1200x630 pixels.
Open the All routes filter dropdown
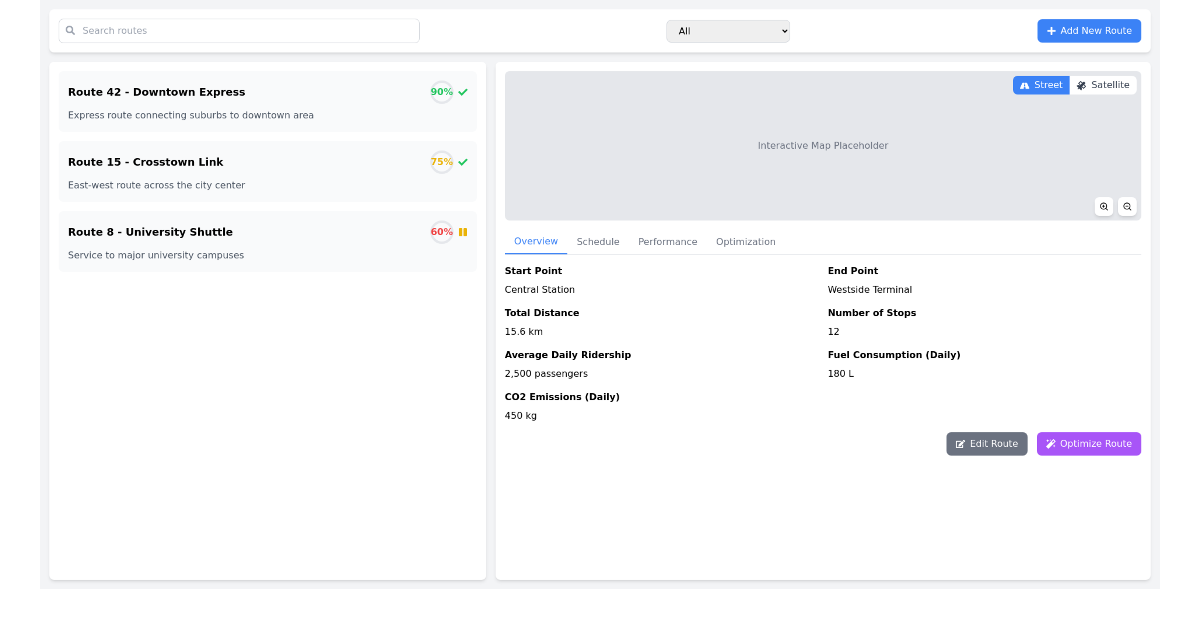coord(728,30)
